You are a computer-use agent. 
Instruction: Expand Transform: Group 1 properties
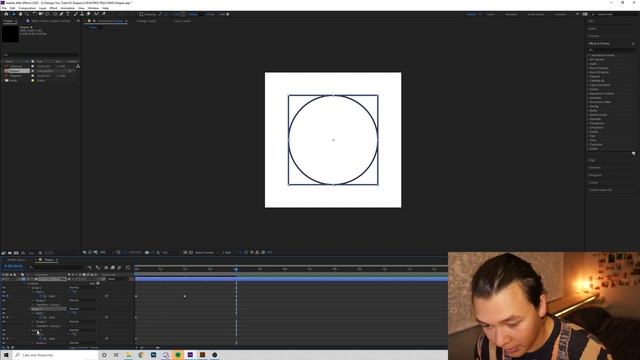(x=33, y=304)
